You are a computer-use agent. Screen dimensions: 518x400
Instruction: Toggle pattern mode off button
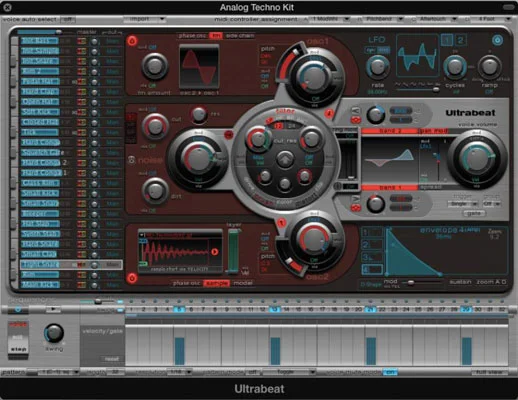(x=254, y=372)
